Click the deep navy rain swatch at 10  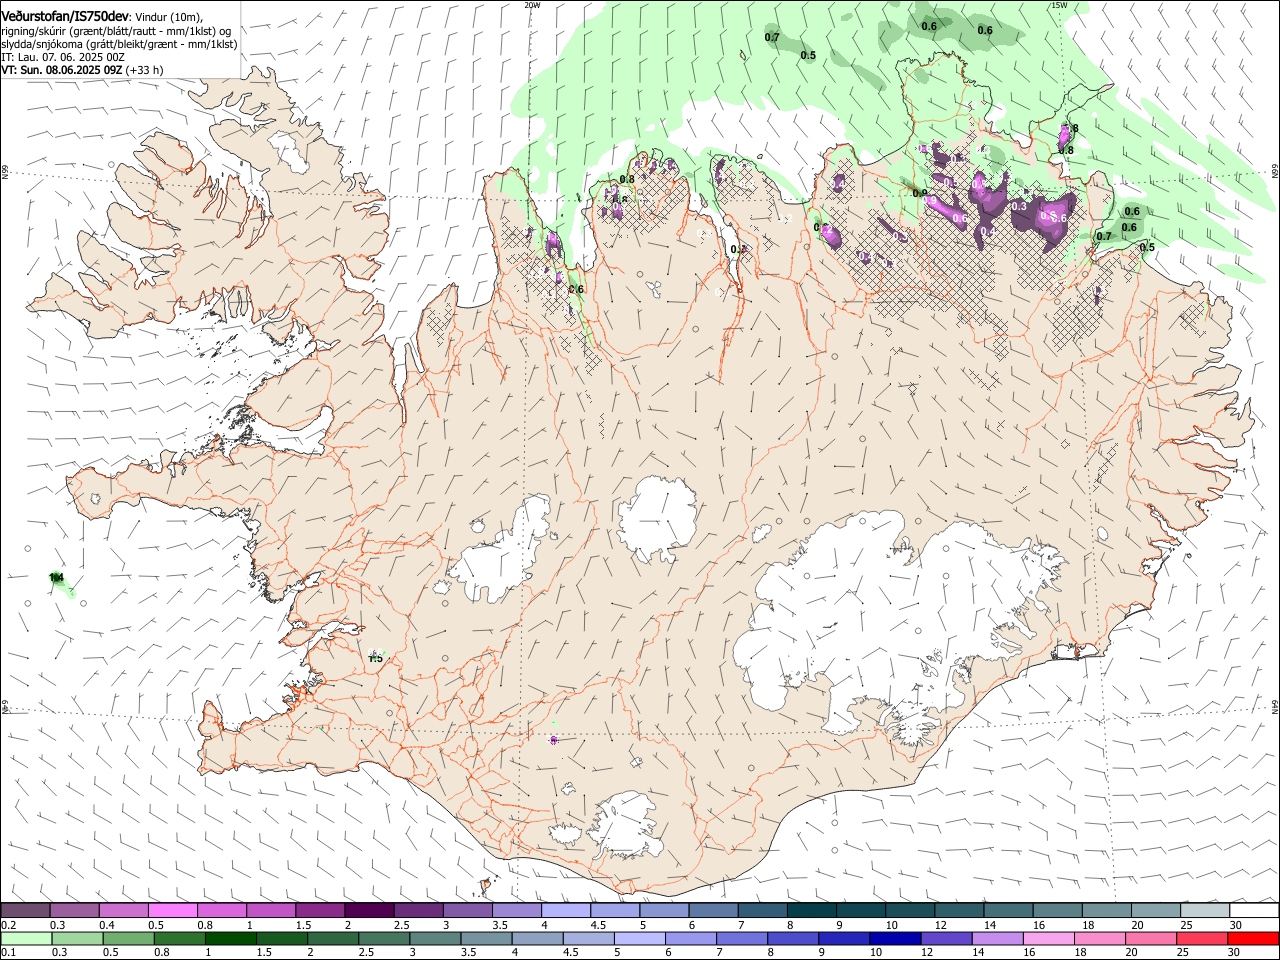tap(893, 938)
